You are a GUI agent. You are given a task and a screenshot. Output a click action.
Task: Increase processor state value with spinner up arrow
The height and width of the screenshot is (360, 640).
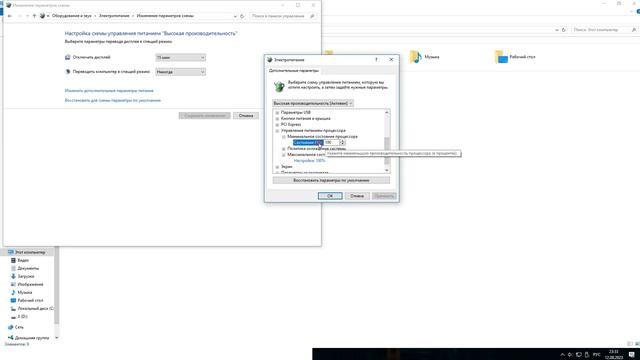click(342, 141)
